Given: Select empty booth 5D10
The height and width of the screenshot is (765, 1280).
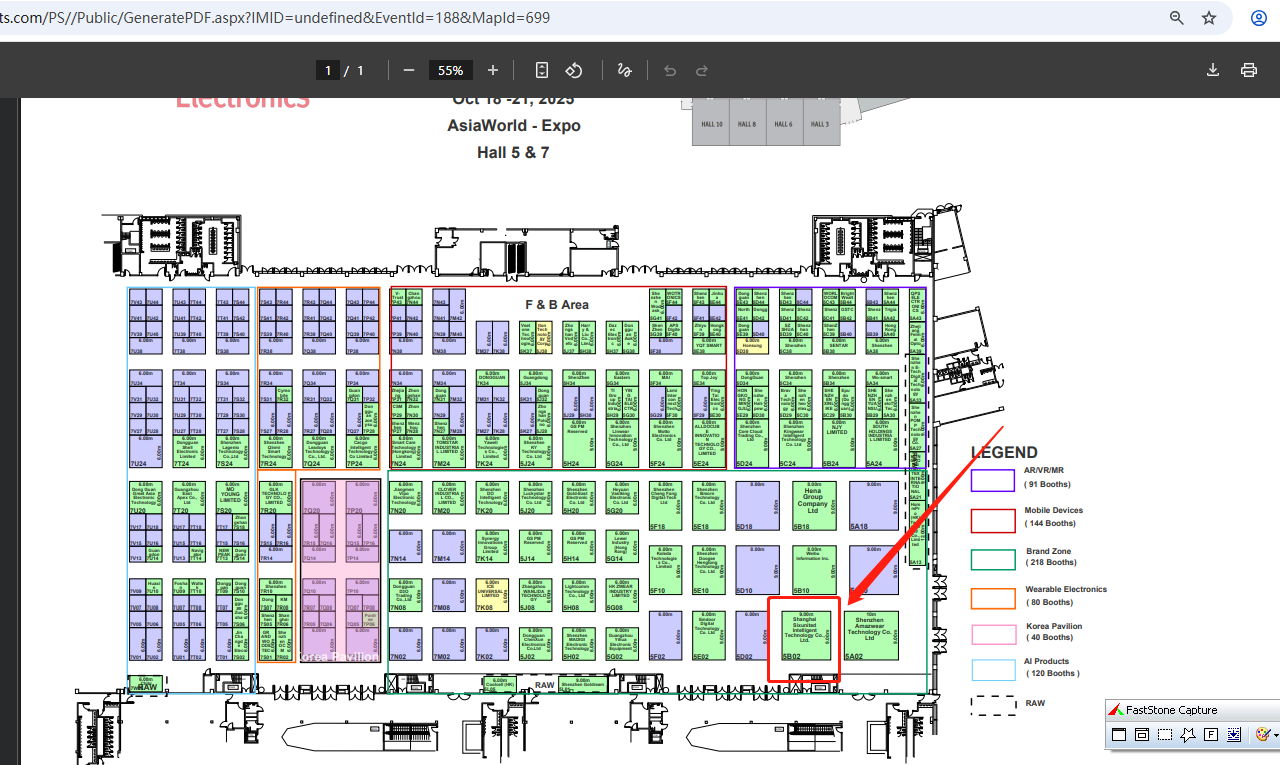Looking at the screenshot, I should 757,570.
